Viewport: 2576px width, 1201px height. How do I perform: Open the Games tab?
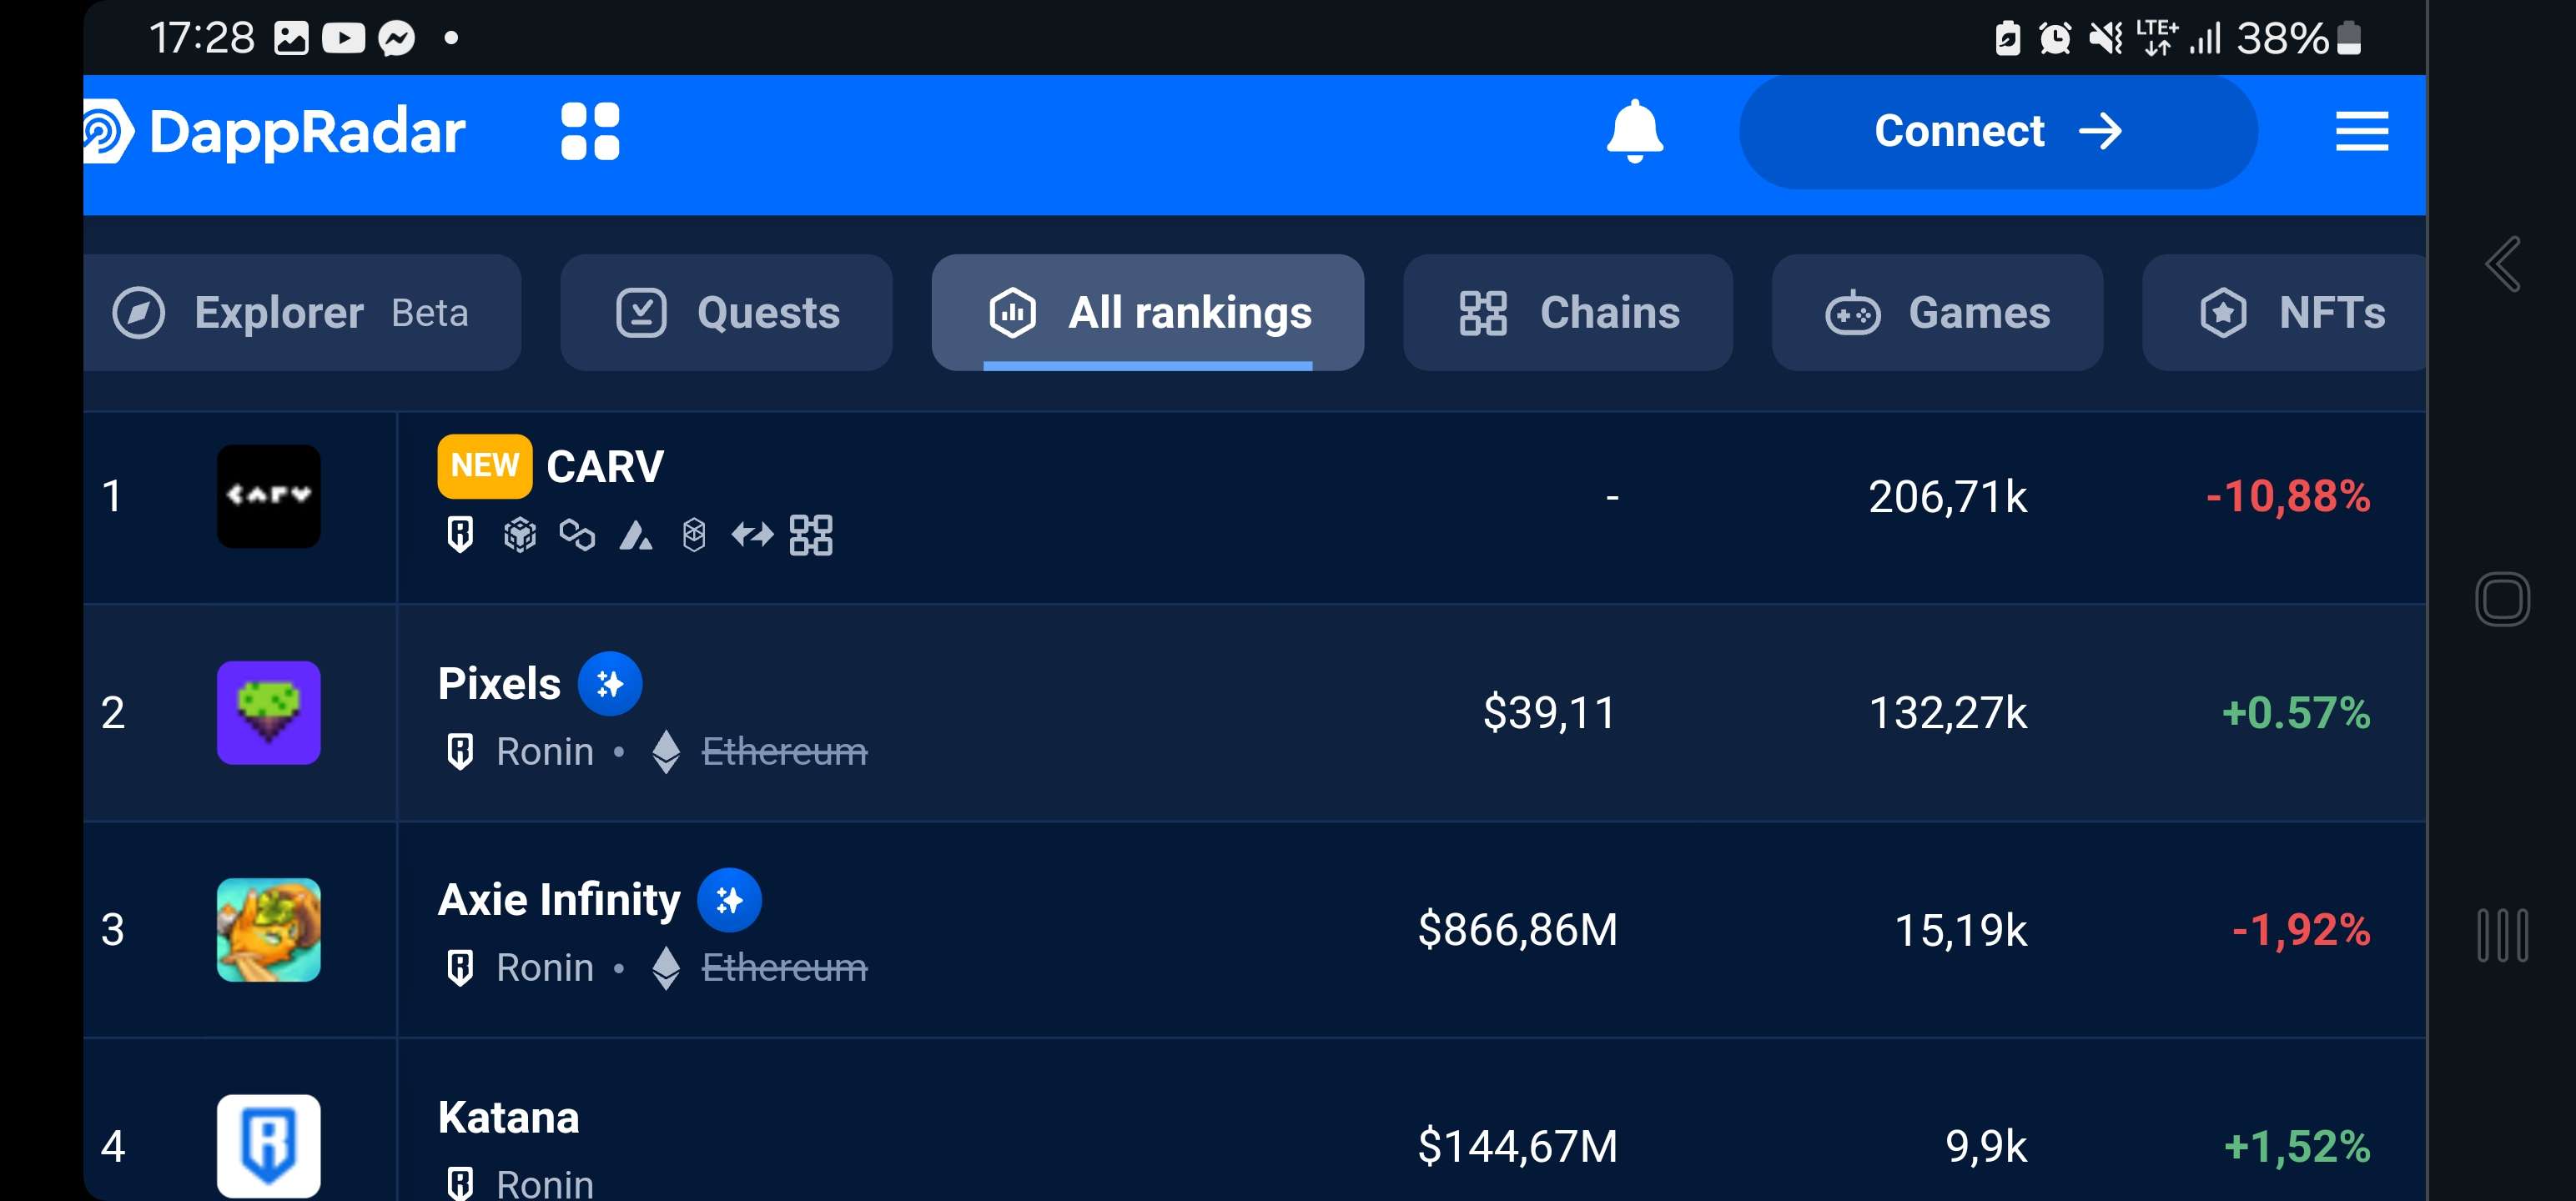pyautogui.click(x=1937, y=313)
